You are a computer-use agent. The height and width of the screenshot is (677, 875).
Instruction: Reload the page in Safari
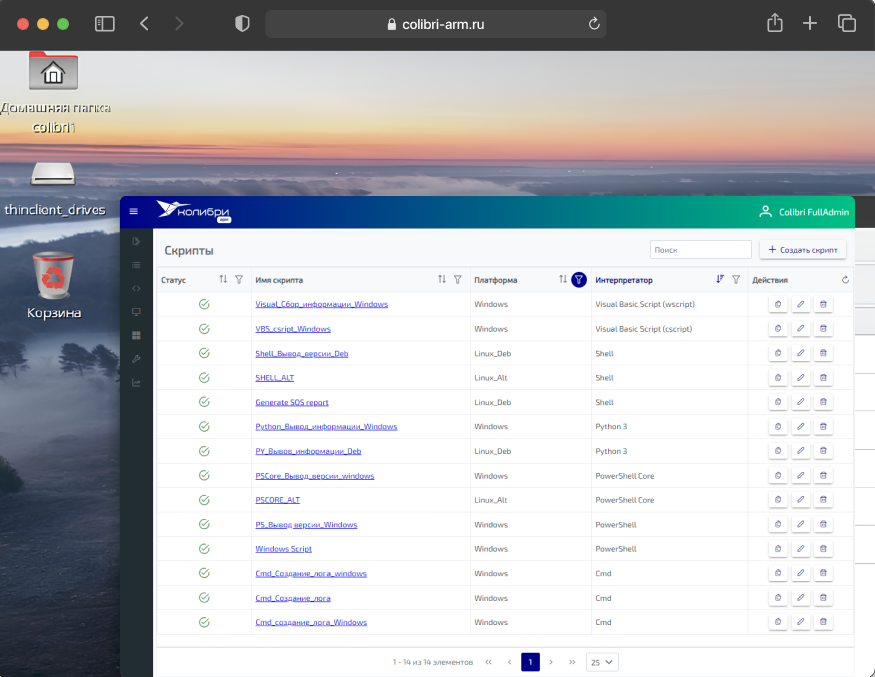point(594,23)
